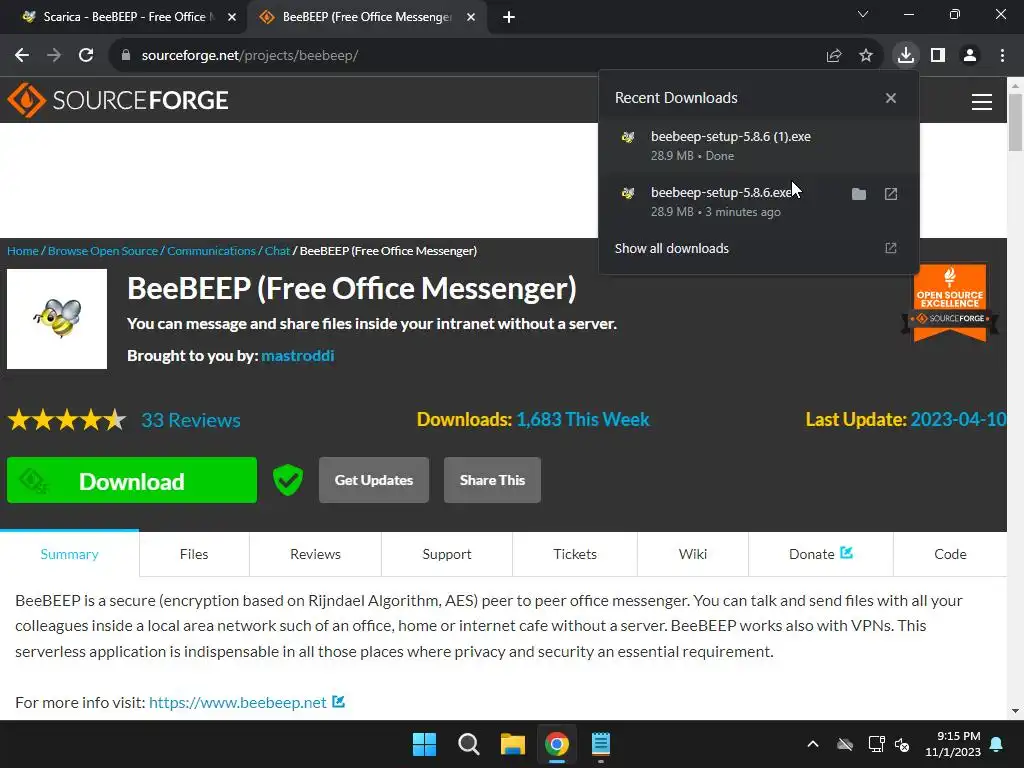Screen dimensions: 1024x768
Task: Go to Home in the breadcrumb
Action: click(x=23, y=251)
